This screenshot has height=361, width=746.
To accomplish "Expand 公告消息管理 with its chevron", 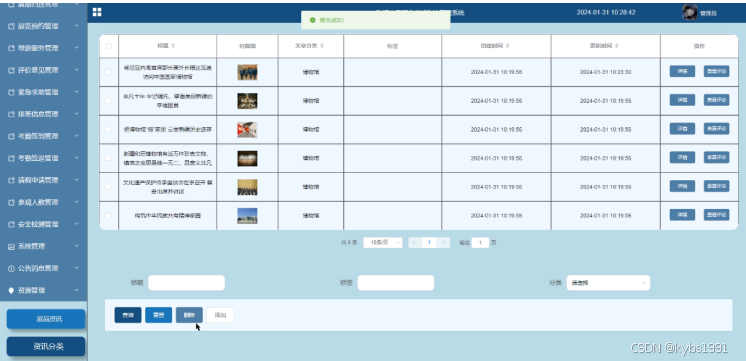I will pos(77,268).
